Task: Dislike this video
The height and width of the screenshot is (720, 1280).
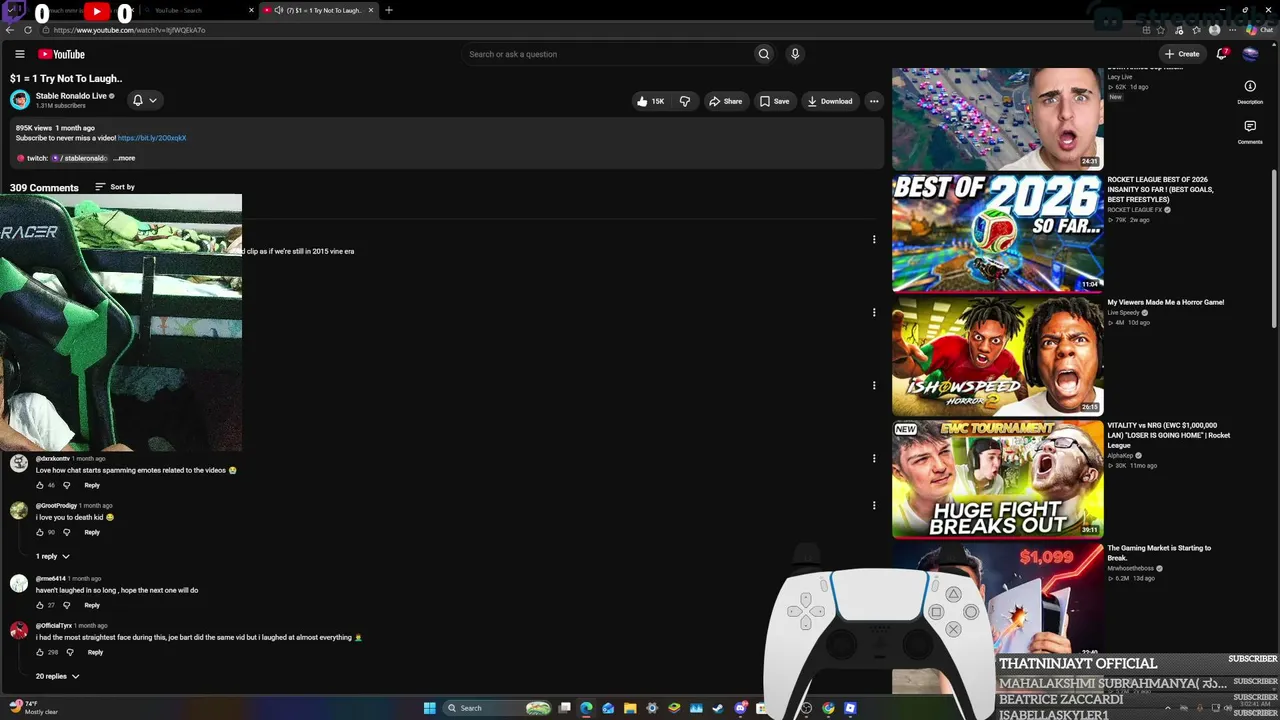Action: click(x=685, y=101)
